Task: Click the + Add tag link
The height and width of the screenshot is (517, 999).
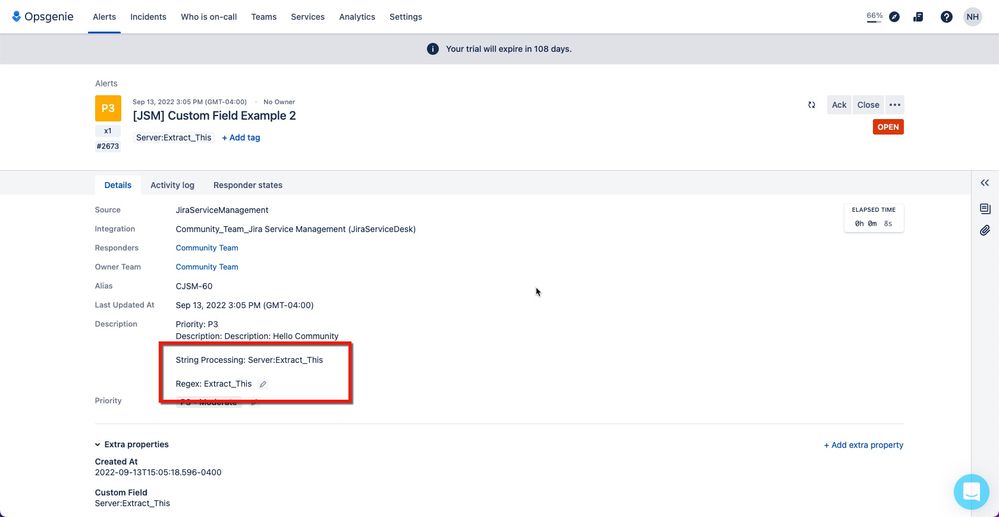Action: coord(241,137)
